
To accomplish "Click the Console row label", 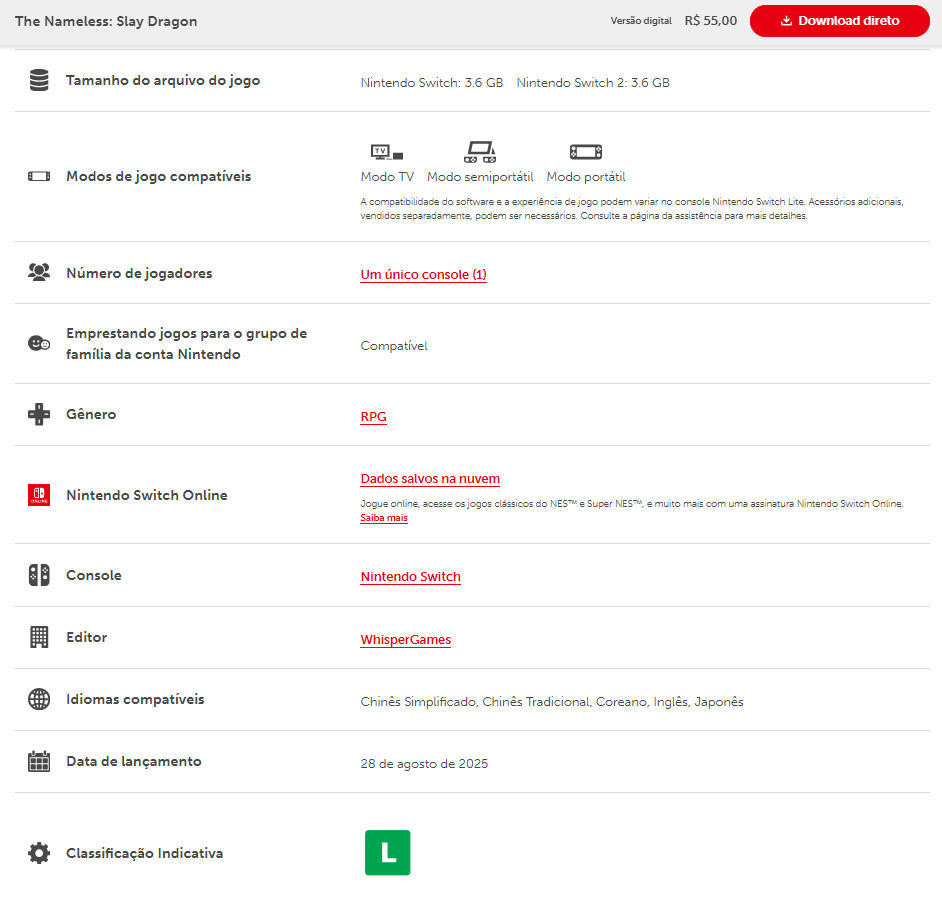I will [94, 576].
